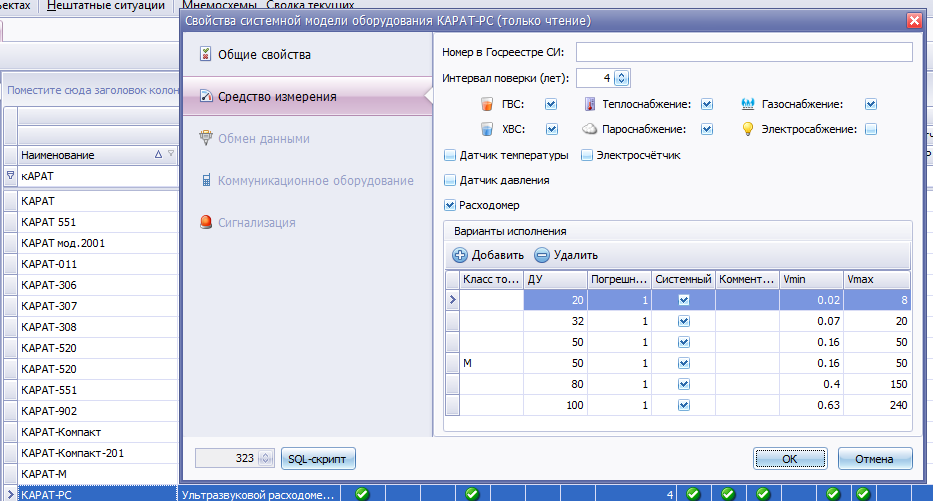The height and width of the screenshot is (501, 933).
Task: Open the Сигнализация section
Action: coord(308,223)
